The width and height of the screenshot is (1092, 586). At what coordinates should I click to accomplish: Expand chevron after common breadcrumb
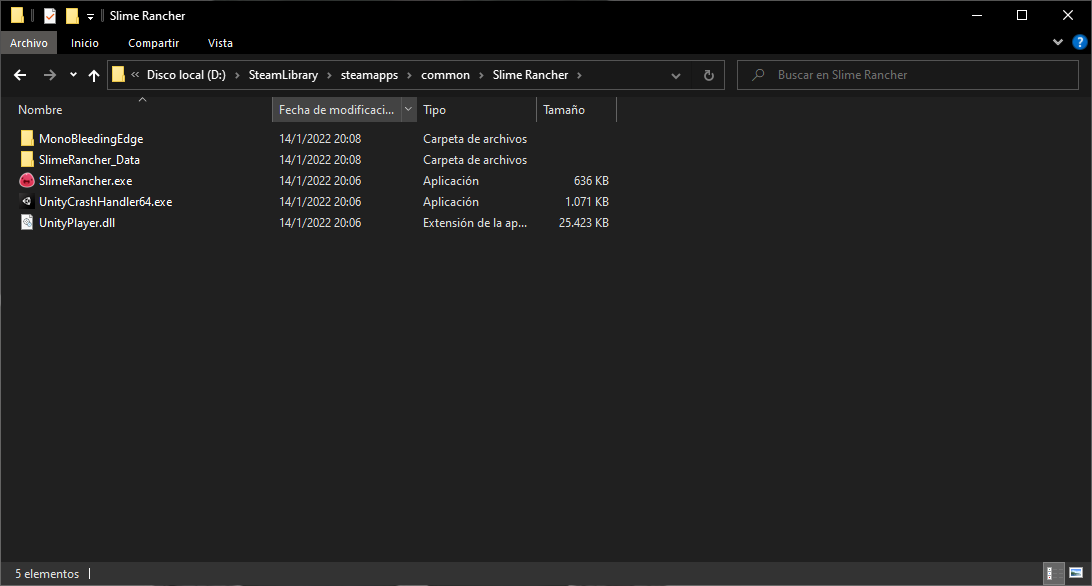(x=481, y=75)
